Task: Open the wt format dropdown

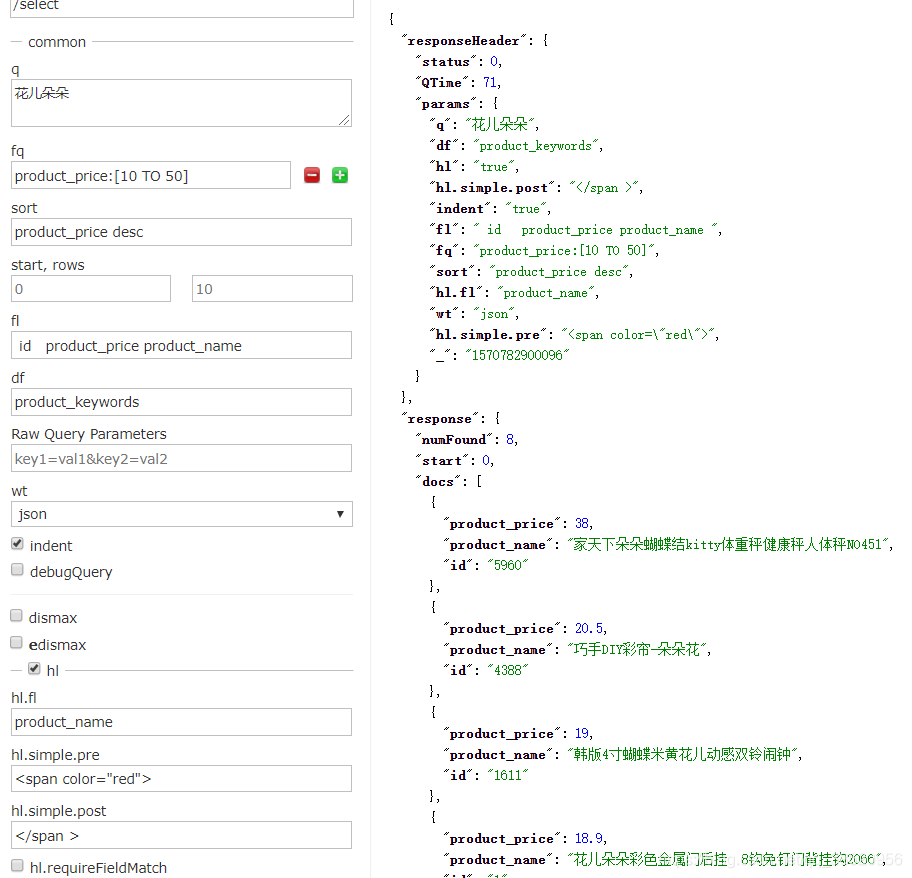Action: [181, 514]
